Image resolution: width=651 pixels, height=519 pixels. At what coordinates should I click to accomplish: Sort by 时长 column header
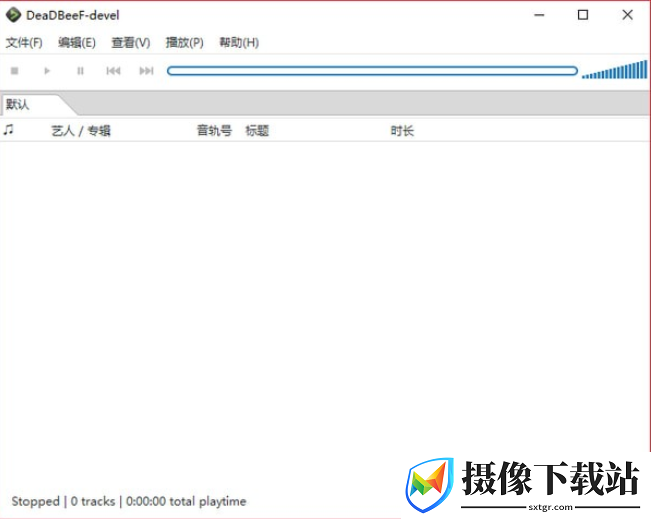click(x=402, y=131)
